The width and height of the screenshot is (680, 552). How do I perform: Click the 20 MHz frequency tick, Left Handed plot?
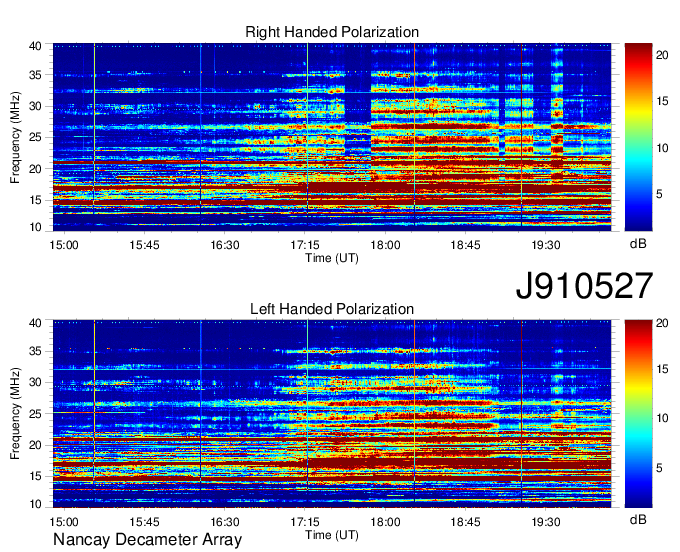coord(35,445)
